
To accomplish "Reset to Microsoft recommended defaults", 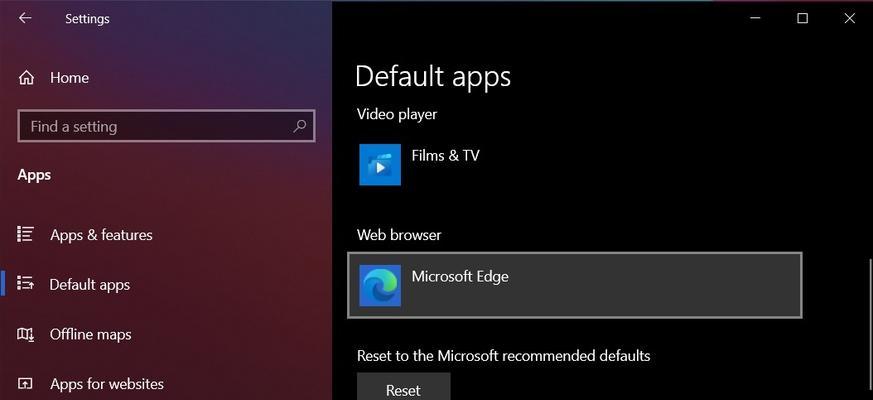I will pos(403,388).
